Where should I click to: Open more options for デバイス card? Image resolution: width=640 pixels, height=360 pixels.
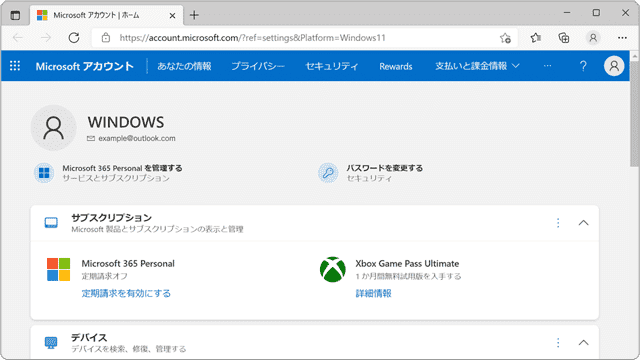point(558,342)
